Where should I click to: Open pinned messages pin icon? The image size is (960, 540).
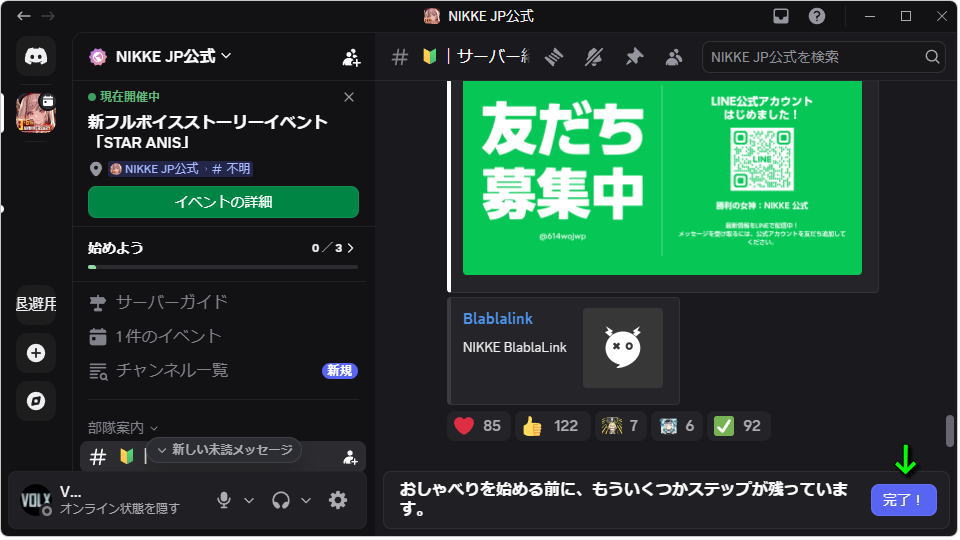click(x=634, y=57)
